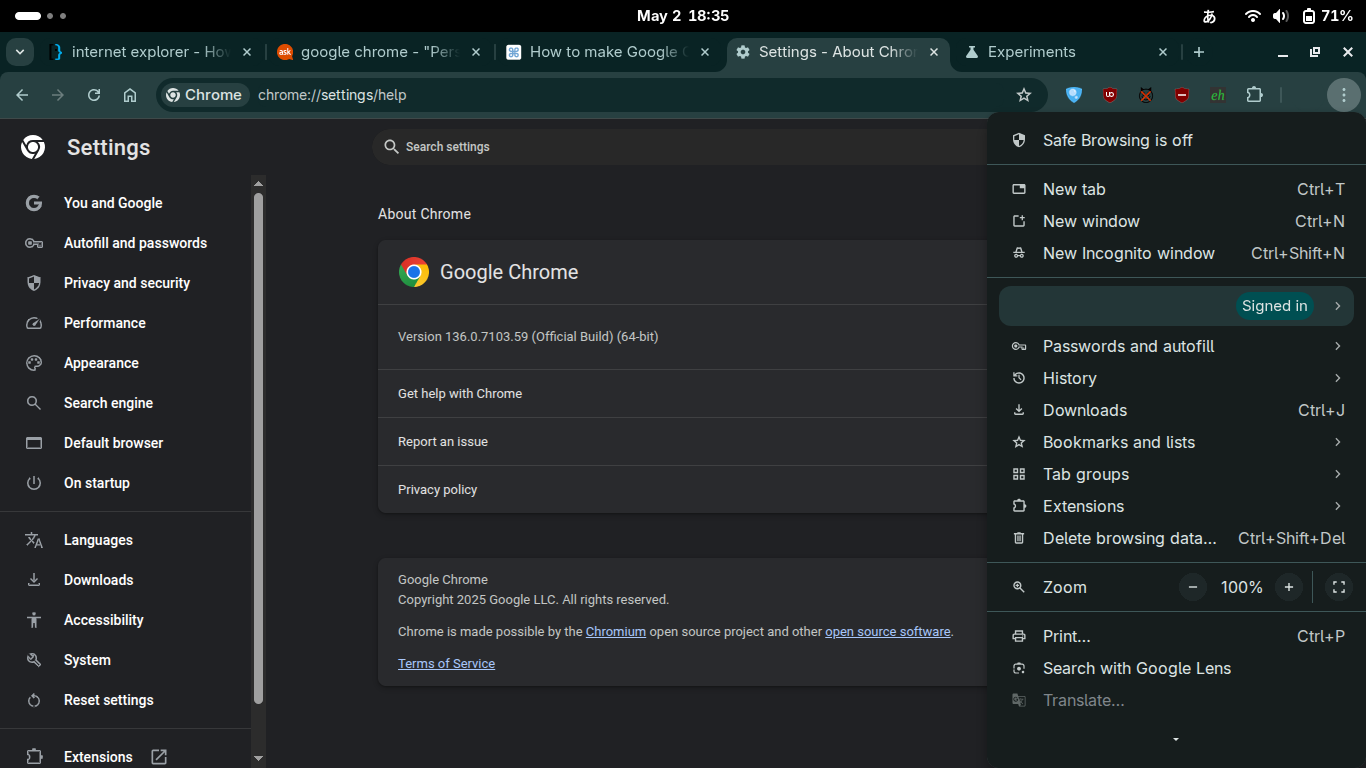
Task: Click Report an issue row
Action: point(682,442)
